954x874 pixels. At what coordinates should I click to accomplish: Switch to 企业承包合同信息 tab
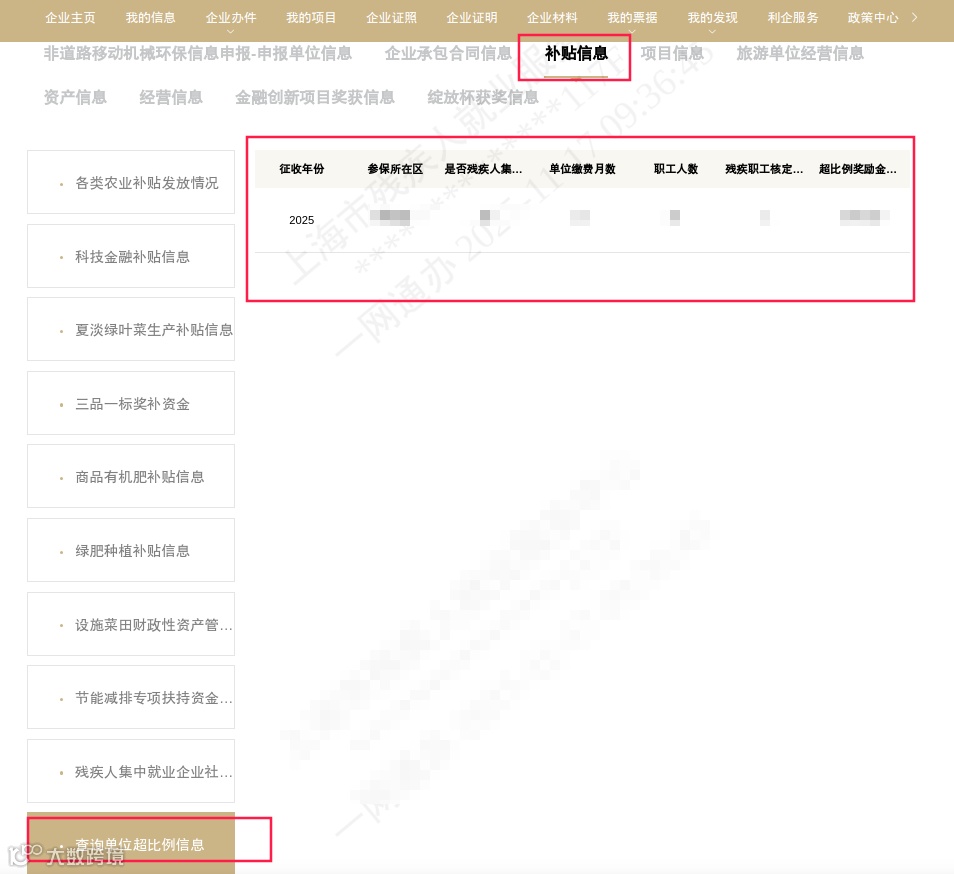pyautogui.click(x=448, y=54)
